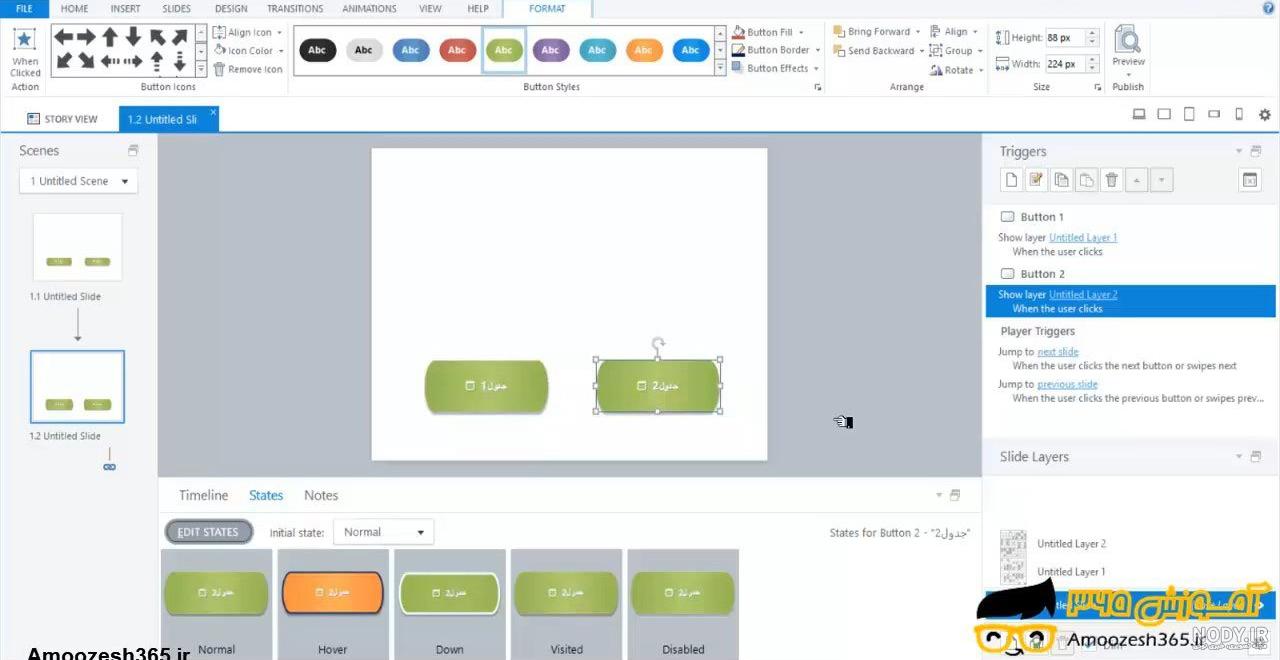
Task: Move the selected trigger down
Action: click(1161, 180)
